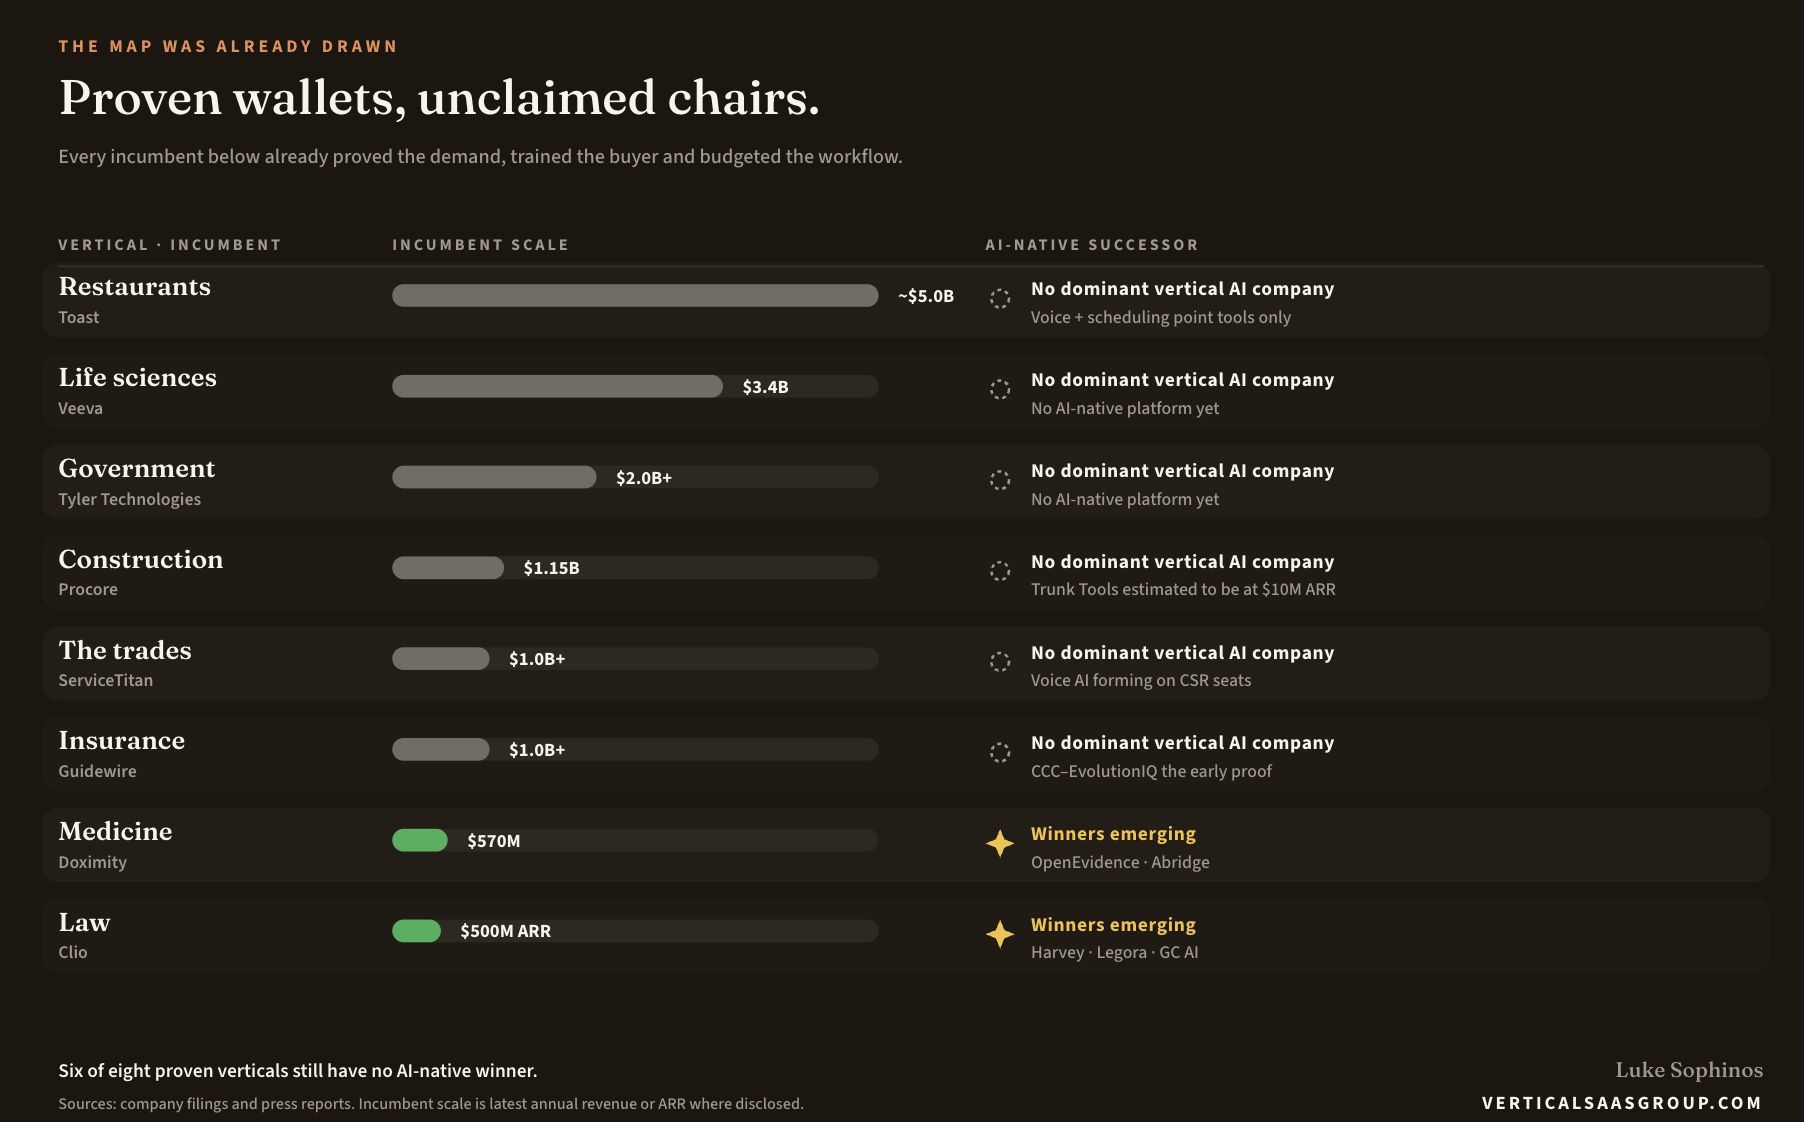Click the gold star icon in Medicine row
The image size is (1804, 1122).
coord(1000,844)
